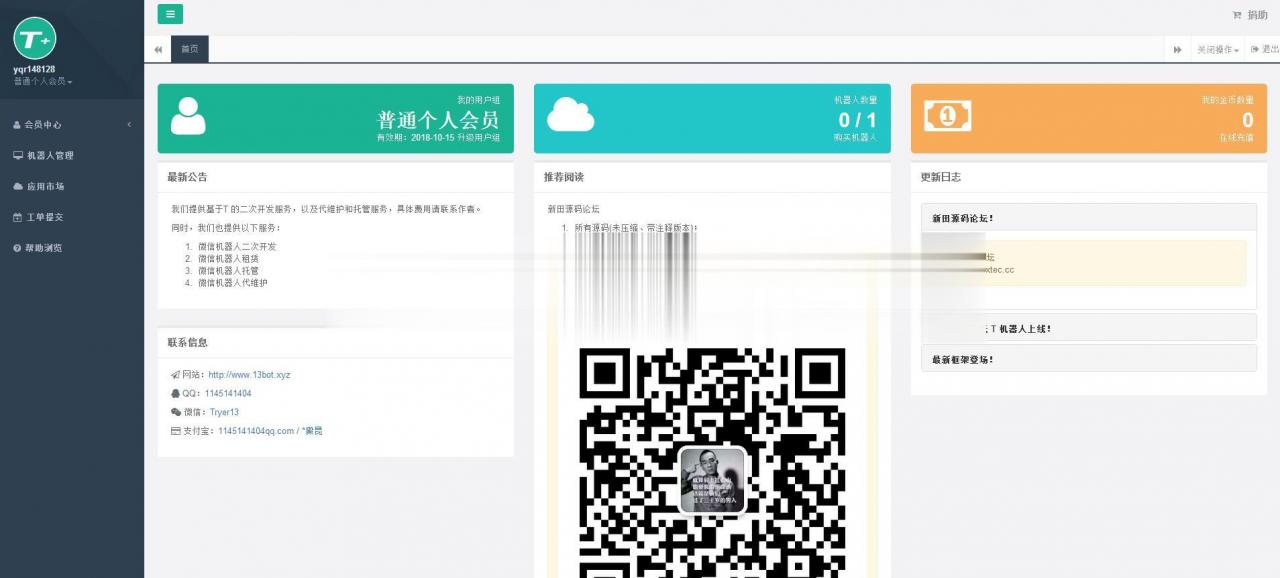This screenshot has height=578, width=1280.
Task: Click the shopping cart icon beside 捐助
Action: click(1237, 15)
